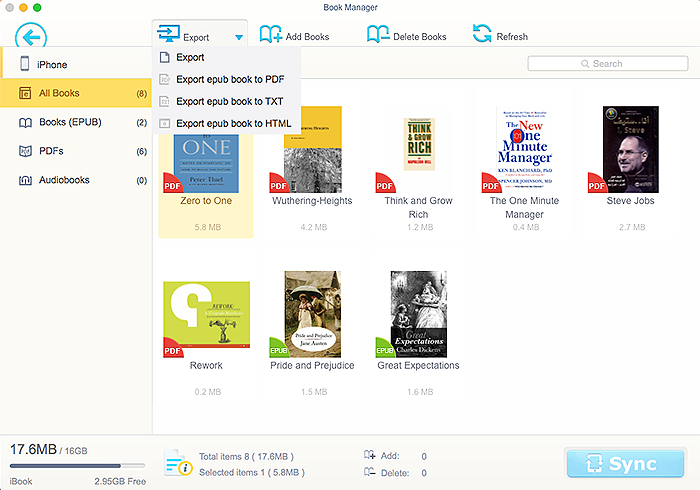This screenshot has height=490, width=700.
Task: Click the iBook storage usage bar
Action: coord(77,466)
